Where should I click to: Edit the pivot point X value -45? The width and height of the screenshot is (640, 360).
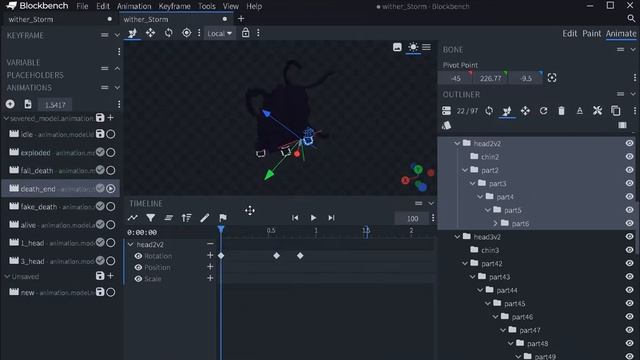pyautogui.click(x=456, y=78)
